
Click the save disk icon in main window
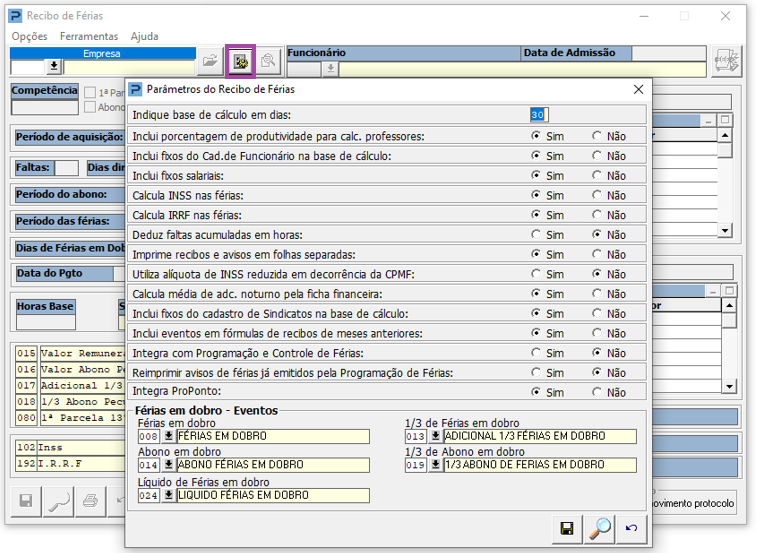pos(26,501)
